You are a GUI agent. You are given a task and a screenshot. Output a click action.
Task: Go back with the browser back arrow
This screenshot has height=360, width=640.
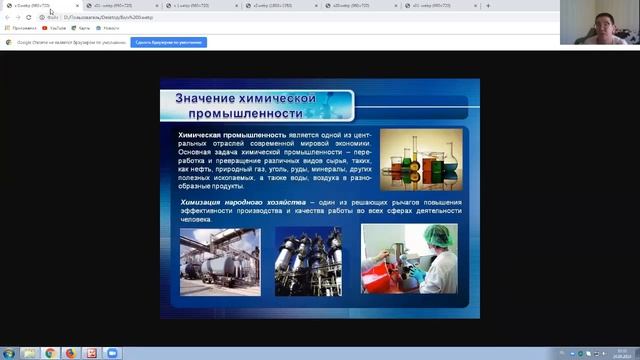7,18
